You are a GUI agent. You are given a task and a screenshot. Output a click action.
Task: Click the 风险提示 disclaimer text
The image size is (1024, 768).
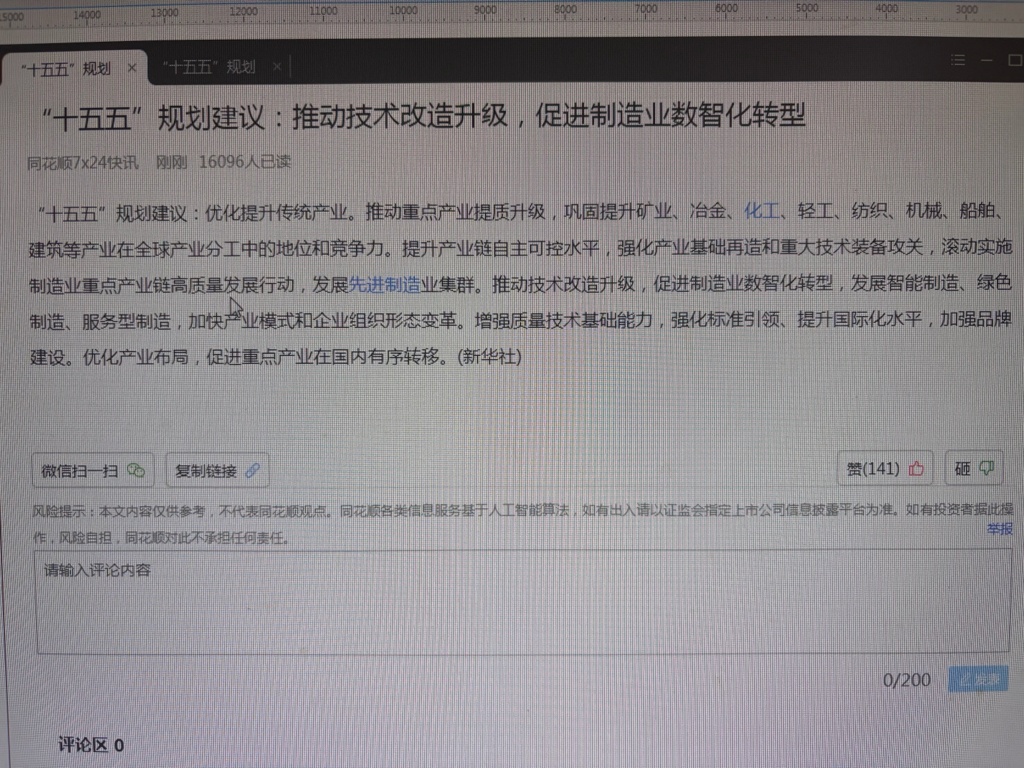(522, 524)
